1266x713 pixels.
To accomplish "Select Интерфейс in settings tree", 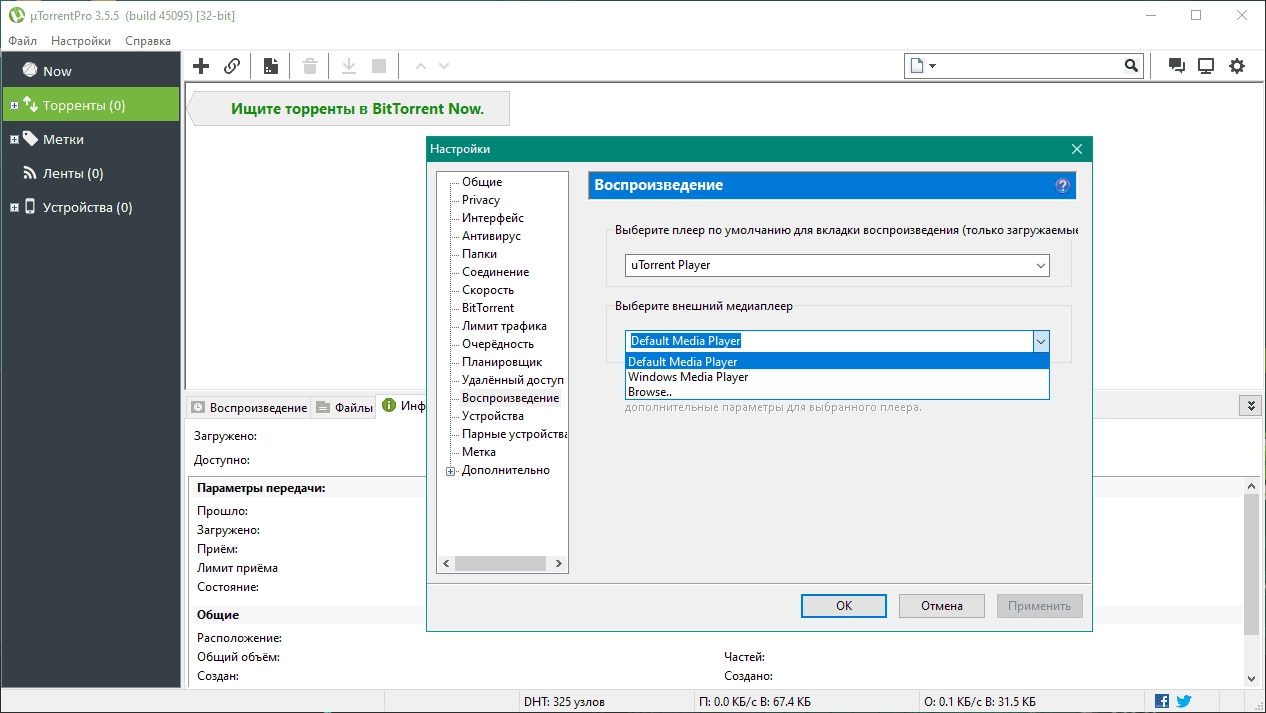I will [493, 218].
